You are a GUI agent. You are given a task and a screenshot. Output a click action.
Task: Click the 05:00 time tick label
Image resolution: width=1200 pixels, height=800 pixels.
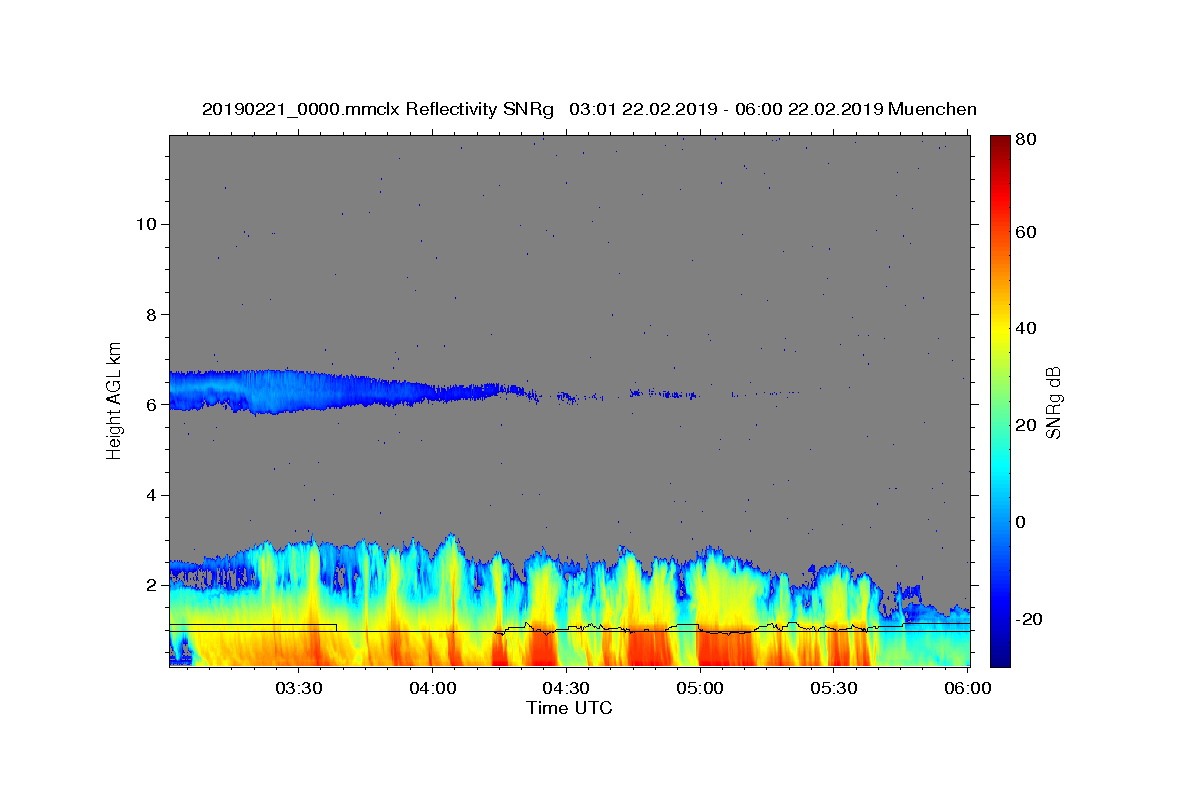point(700,689)
